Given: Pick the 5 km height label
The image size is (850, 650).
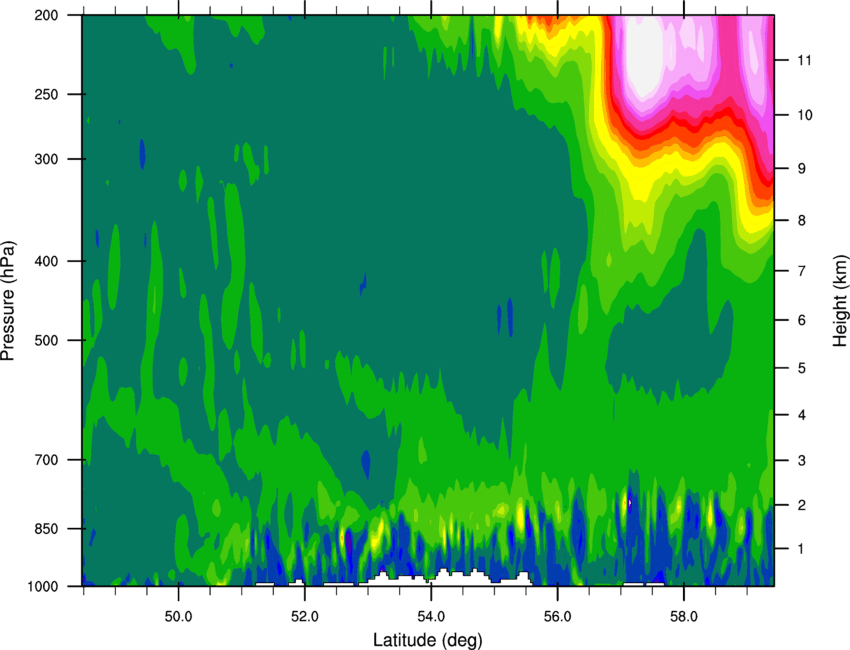Looking at the screenshot, I should 802,368.
